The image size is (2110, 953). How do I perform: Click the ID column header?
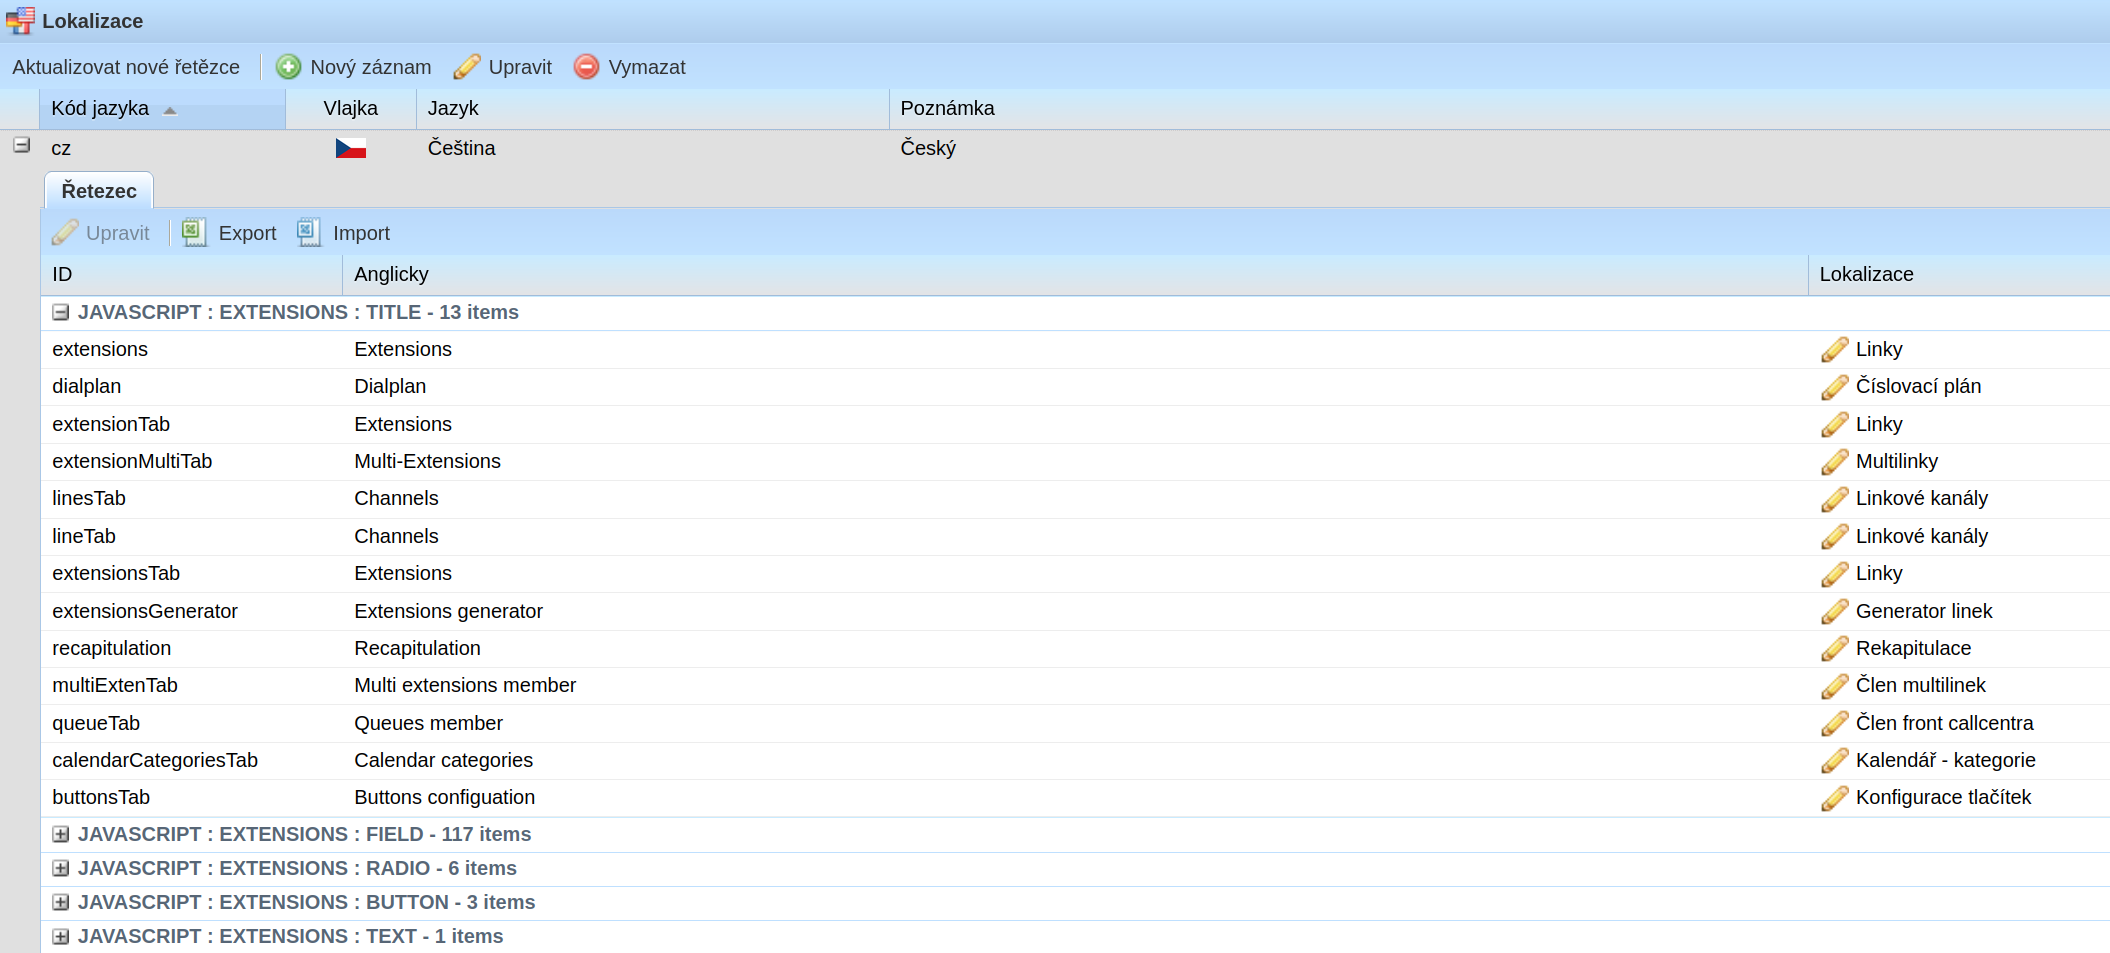191,274
